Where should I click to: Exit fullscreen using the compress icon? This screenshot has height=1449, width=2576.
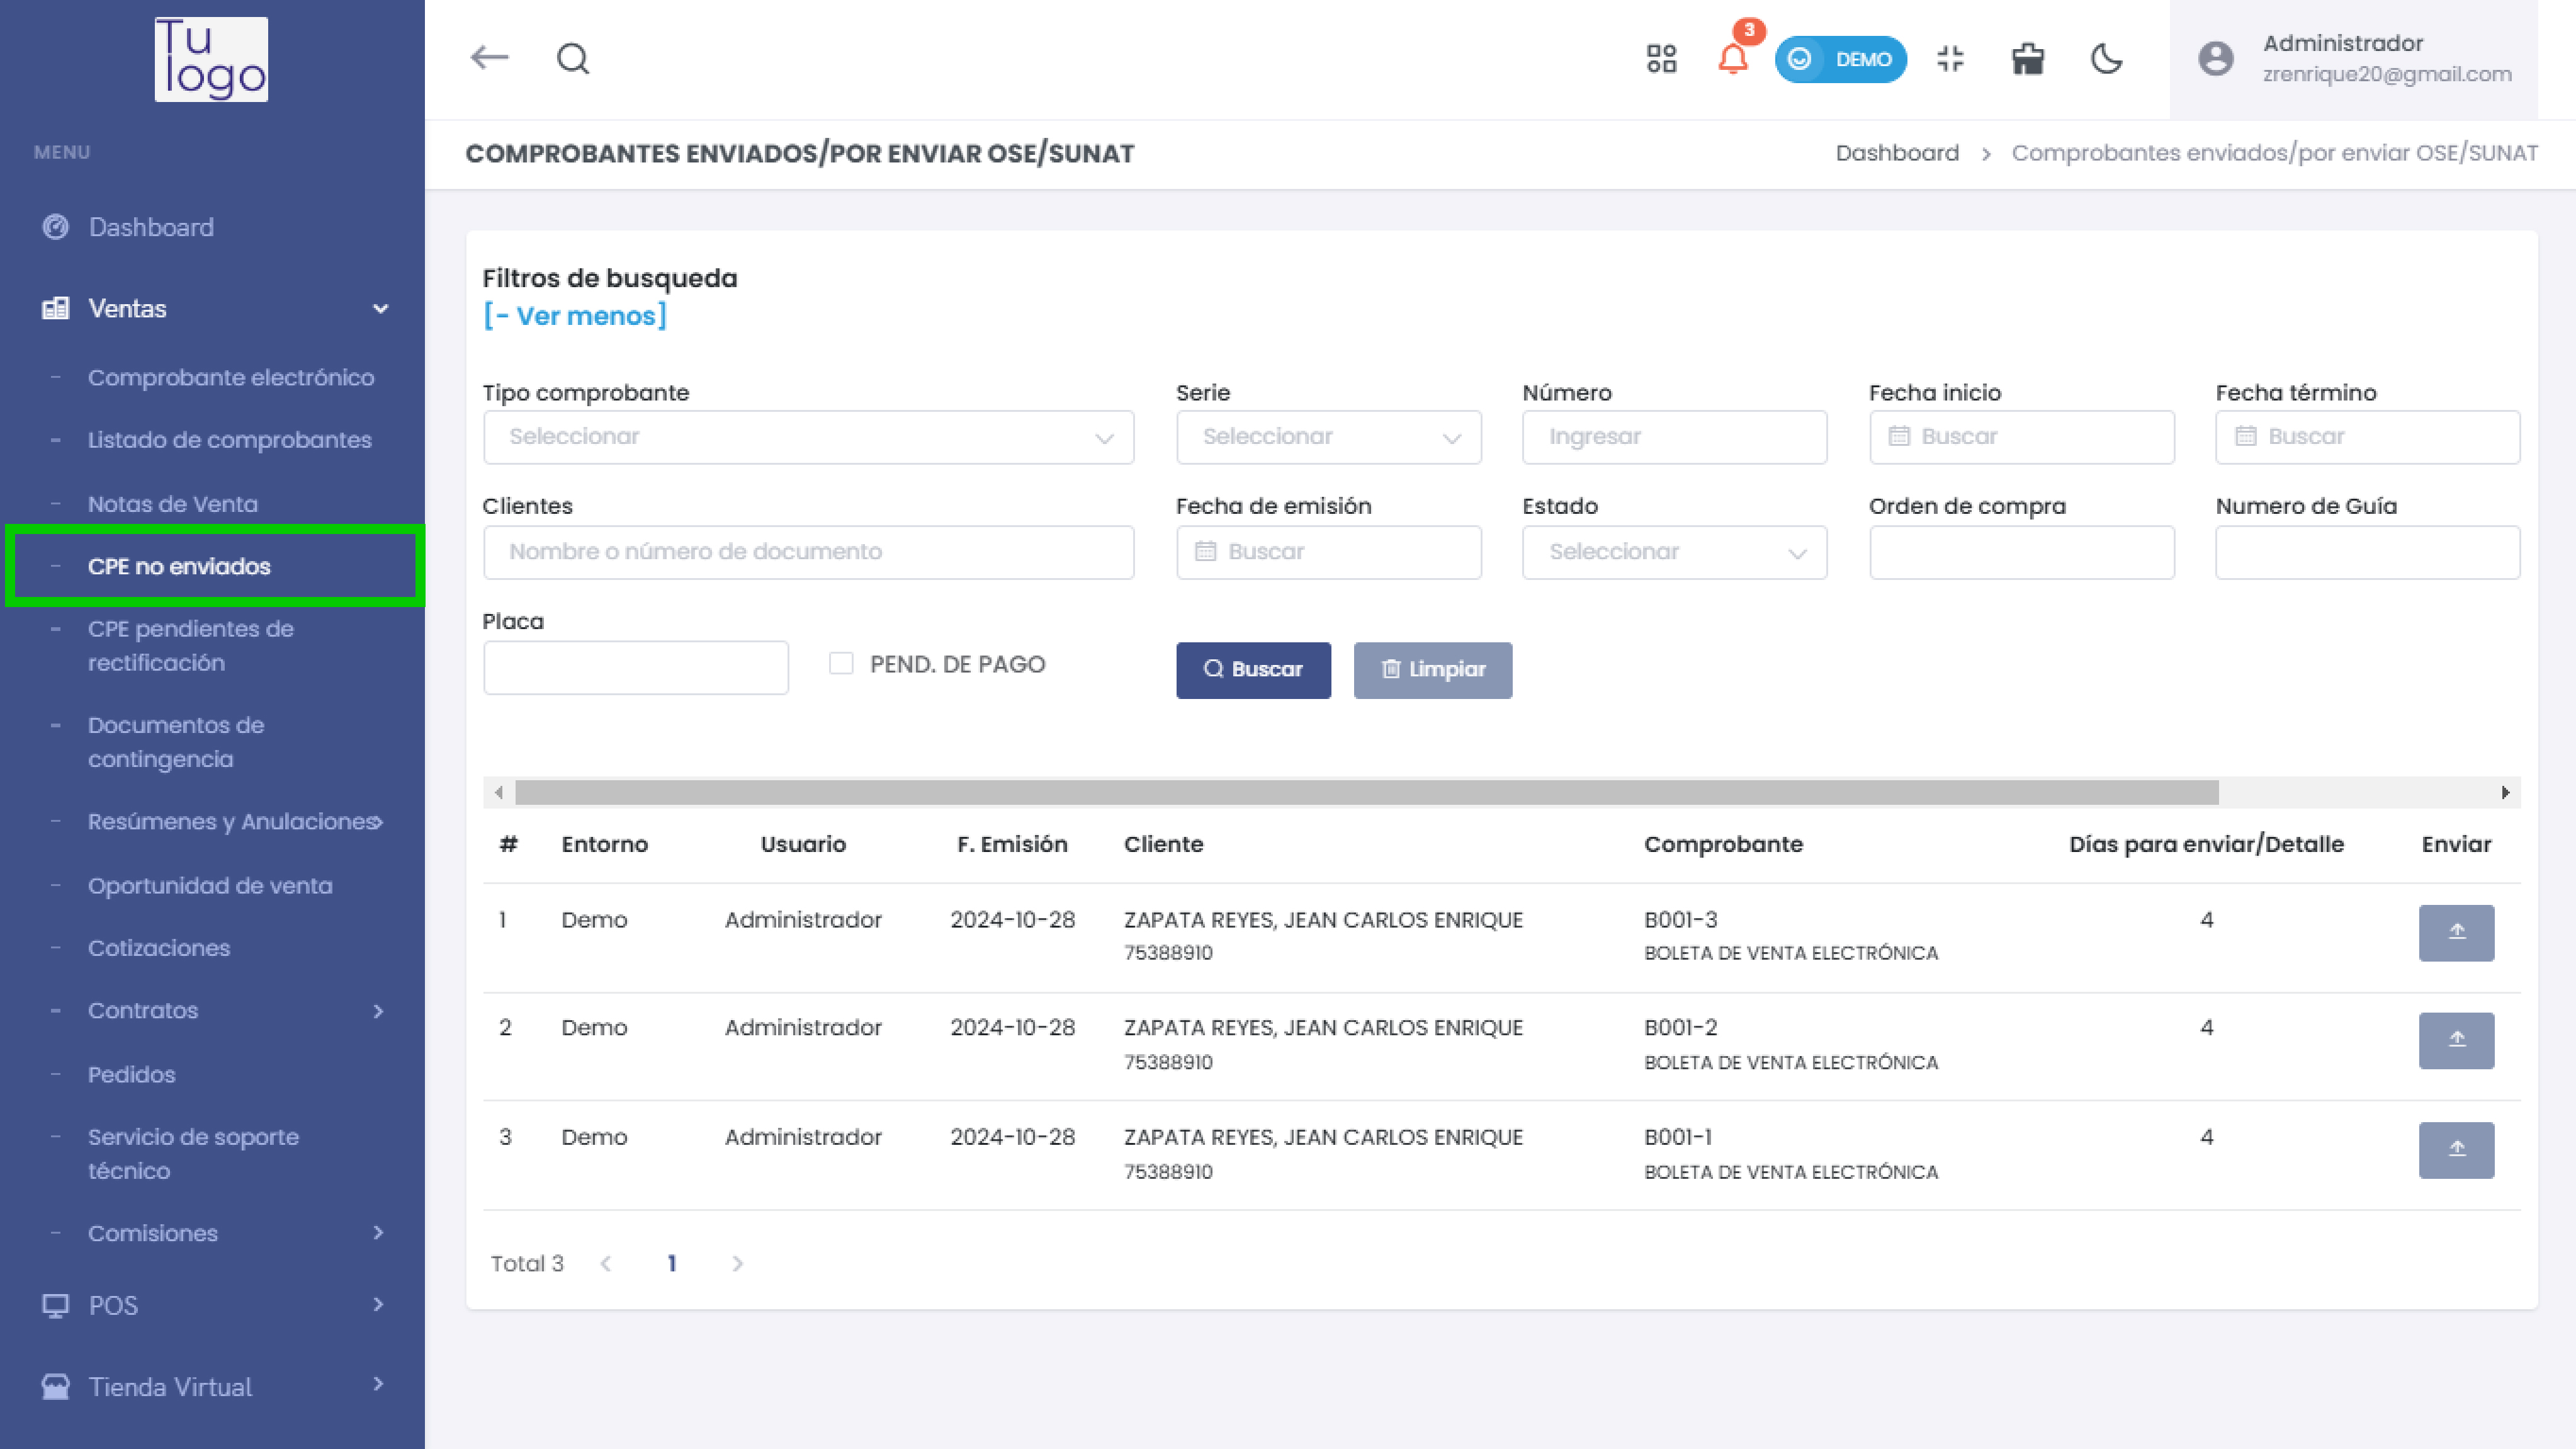1950,59
